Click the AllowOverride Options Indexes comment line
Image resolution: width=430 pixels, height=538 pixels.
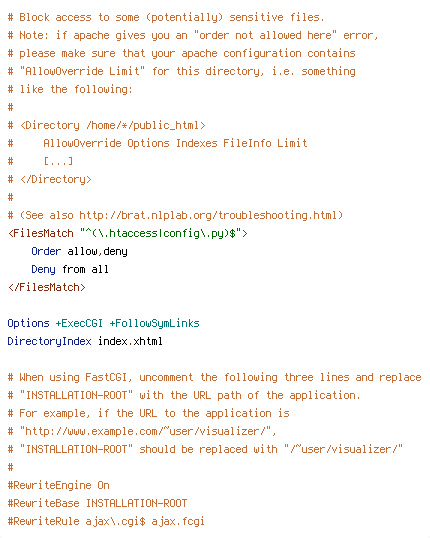(158, 143)
